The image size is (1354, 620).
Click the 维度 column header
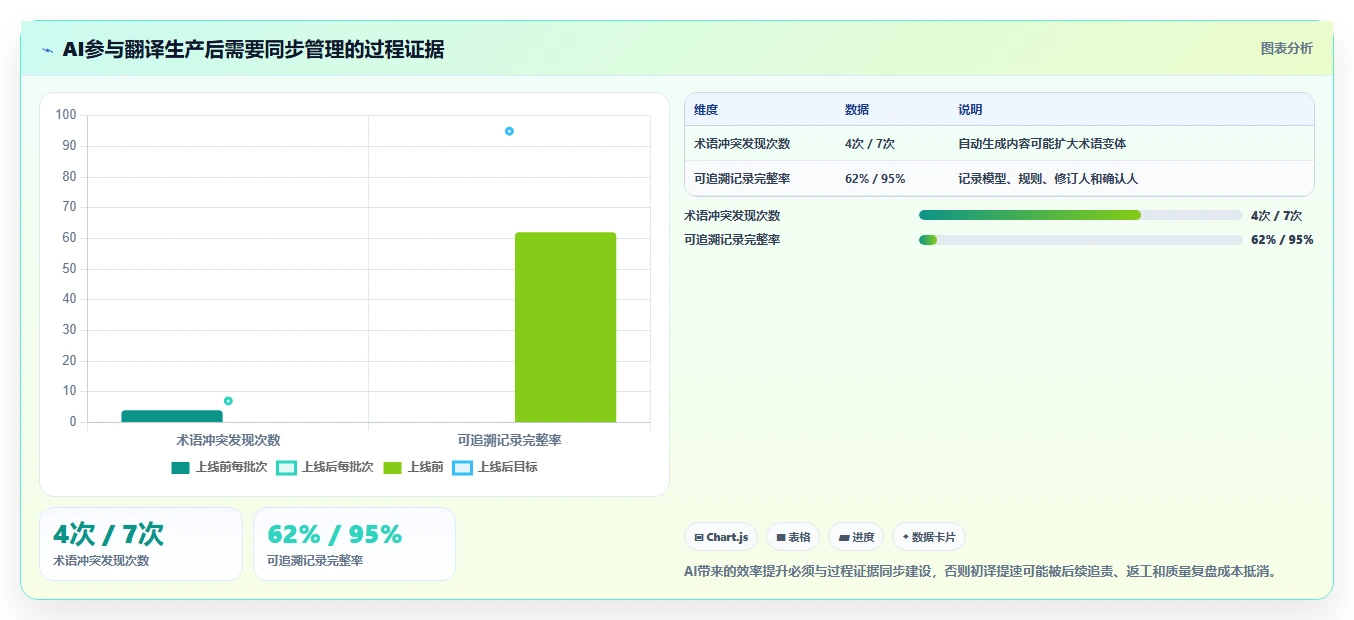[x=706, y=110]
